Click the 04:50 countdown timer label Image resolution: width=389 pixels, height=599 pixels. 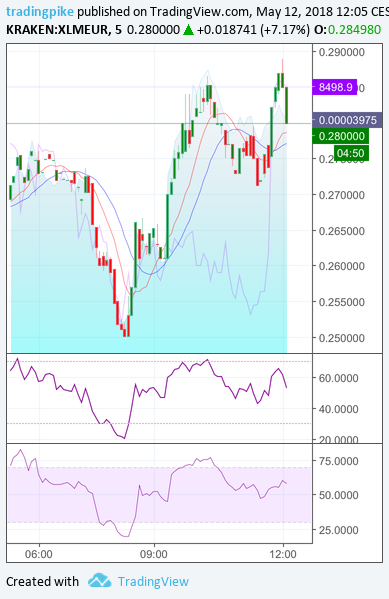tap(351, 153)
